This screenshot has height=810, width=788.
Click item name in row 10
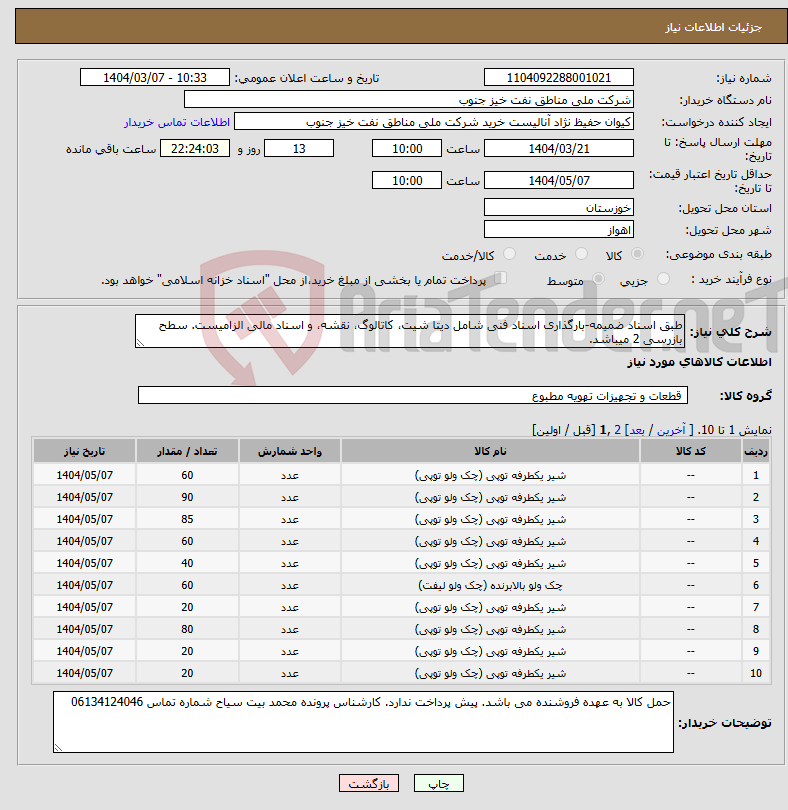click(490, 673)
